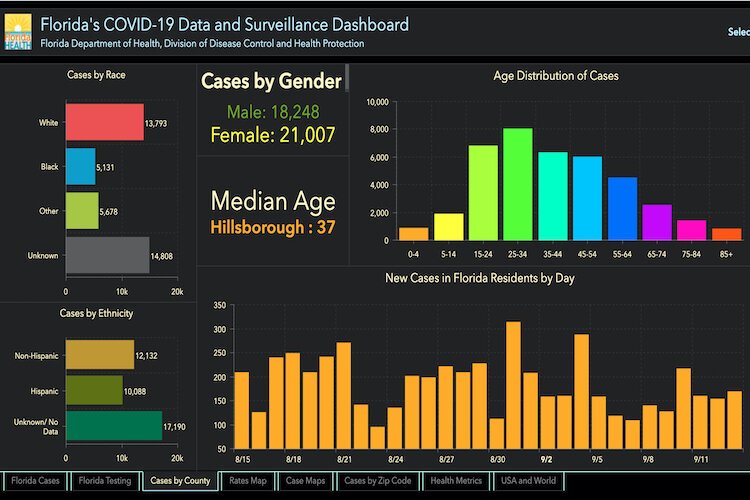Click the 9/2 date axis label

[x=546, y=459]
